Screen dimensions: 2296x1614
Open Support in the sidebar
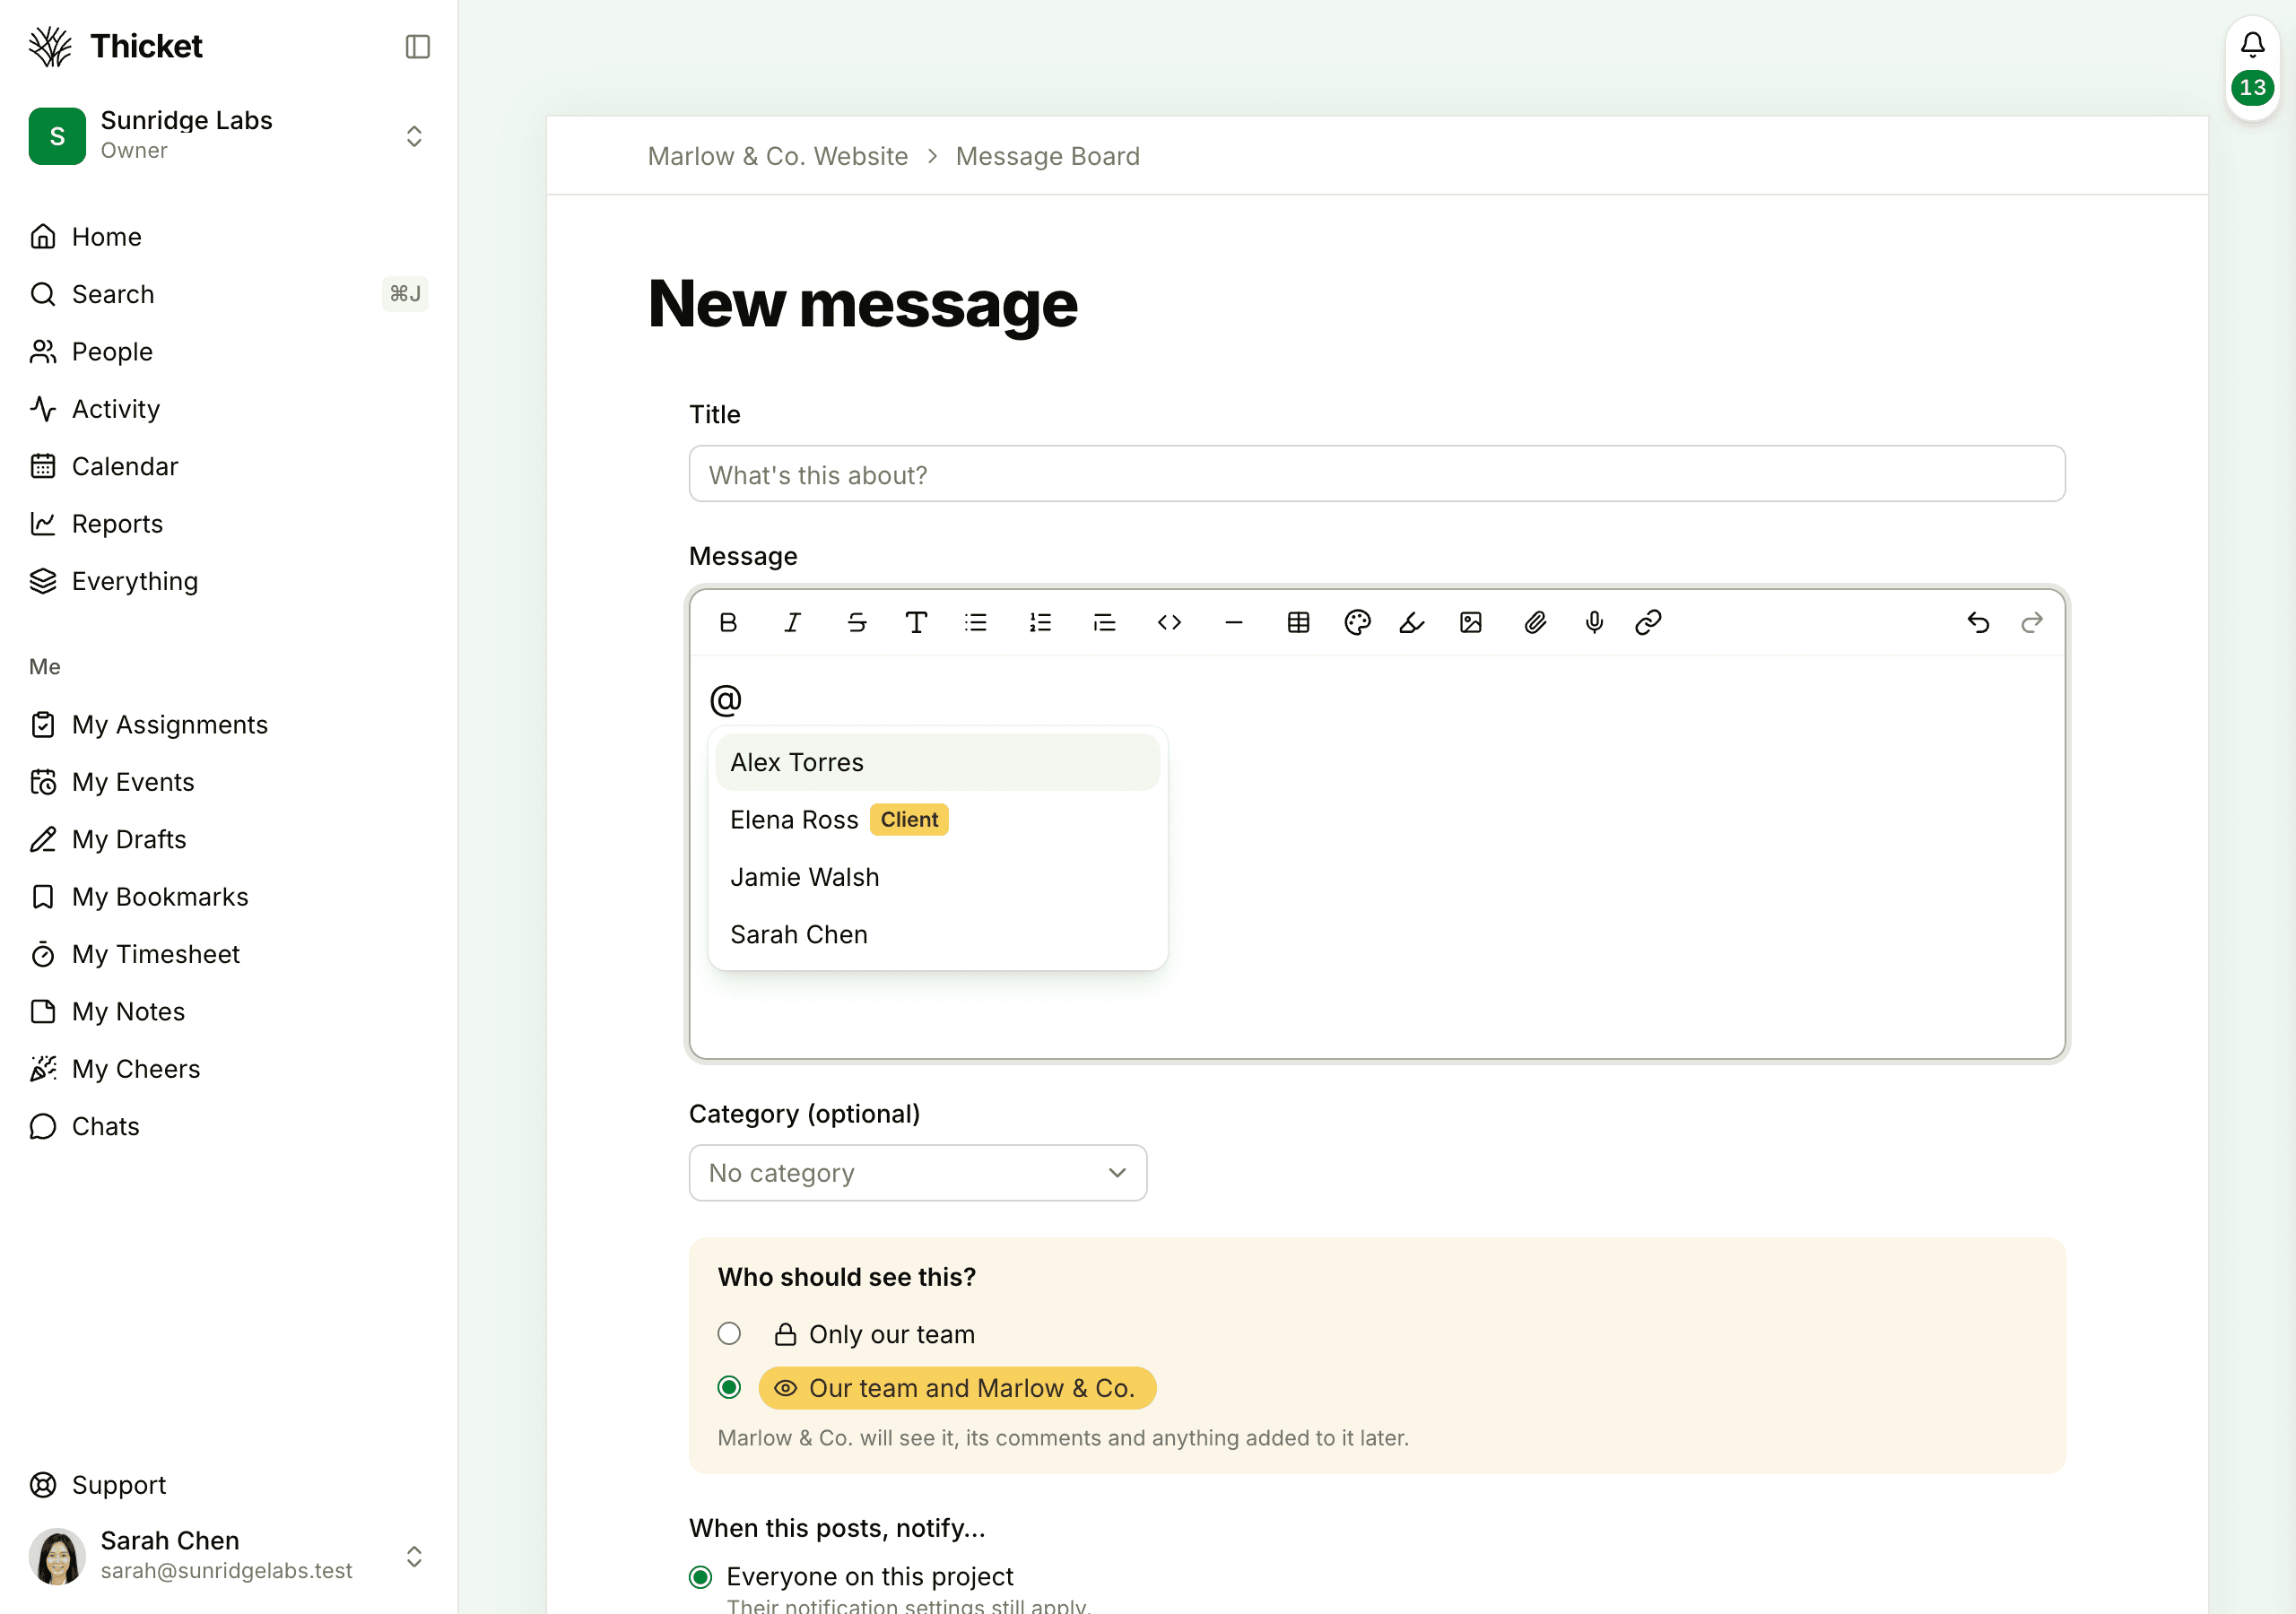(229, 1484)
